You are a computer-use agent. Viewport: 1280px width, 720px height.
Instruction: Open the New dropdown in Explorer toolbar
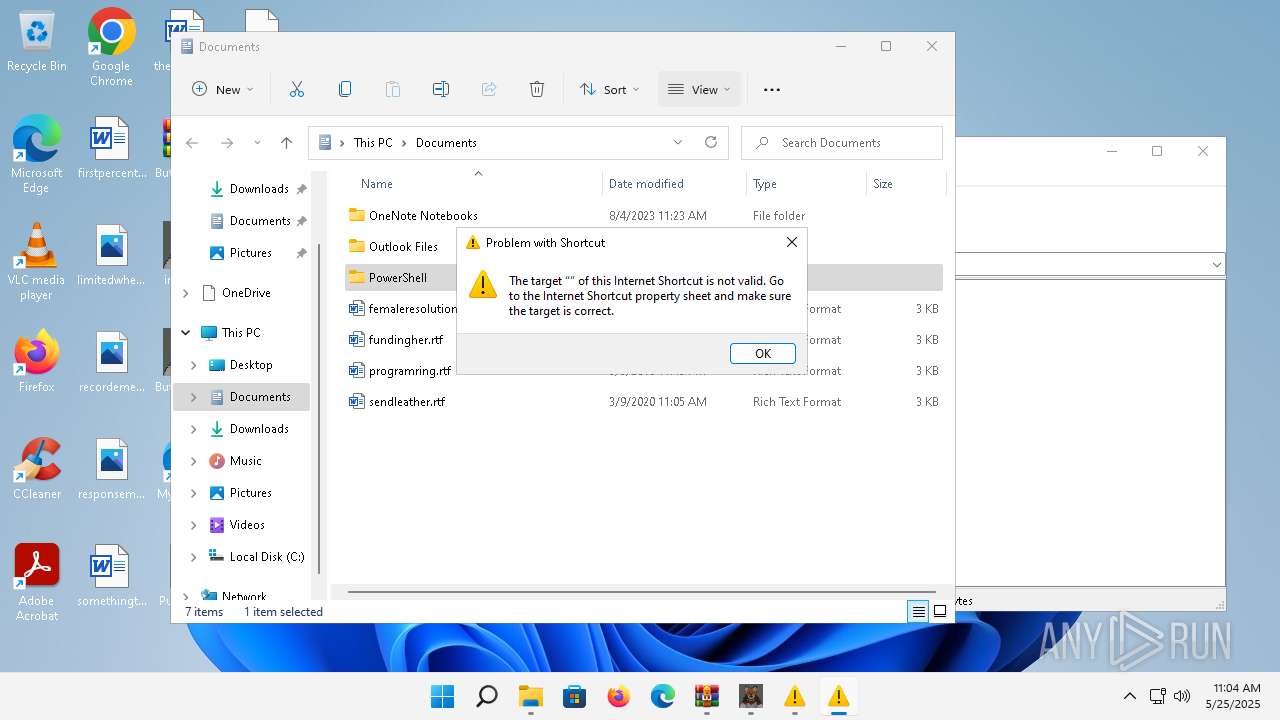pyautogui.click(x=223, y=89)
